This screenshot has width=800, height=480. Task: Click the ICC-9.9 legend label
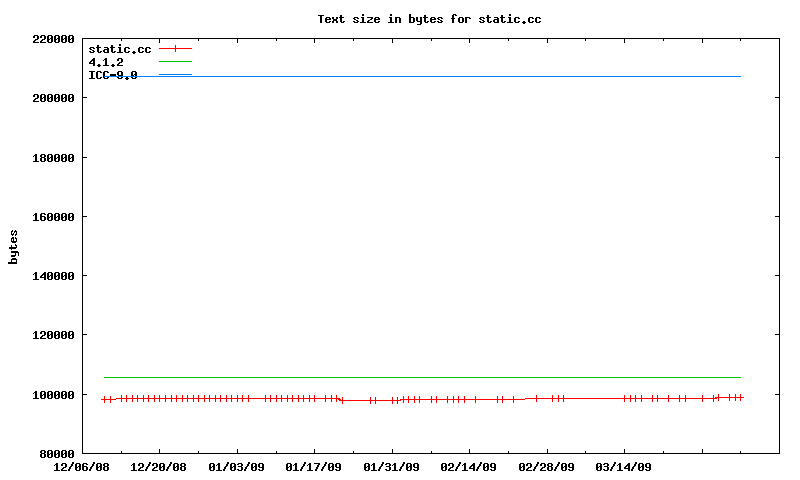coord(113,75)
